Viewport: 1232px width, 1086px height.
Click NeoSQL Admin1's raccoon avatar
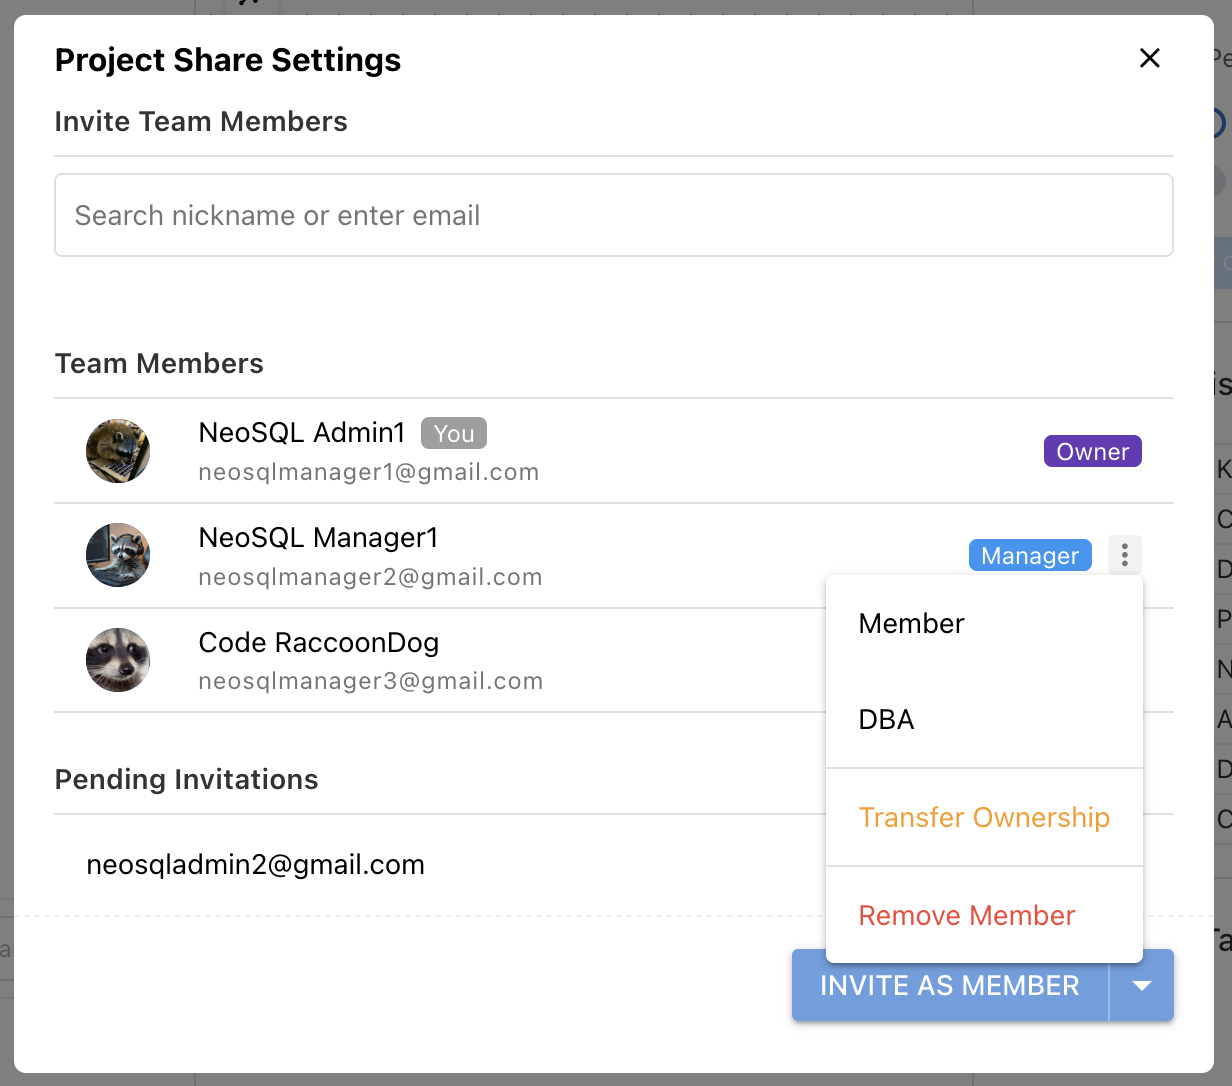[118, 451]
